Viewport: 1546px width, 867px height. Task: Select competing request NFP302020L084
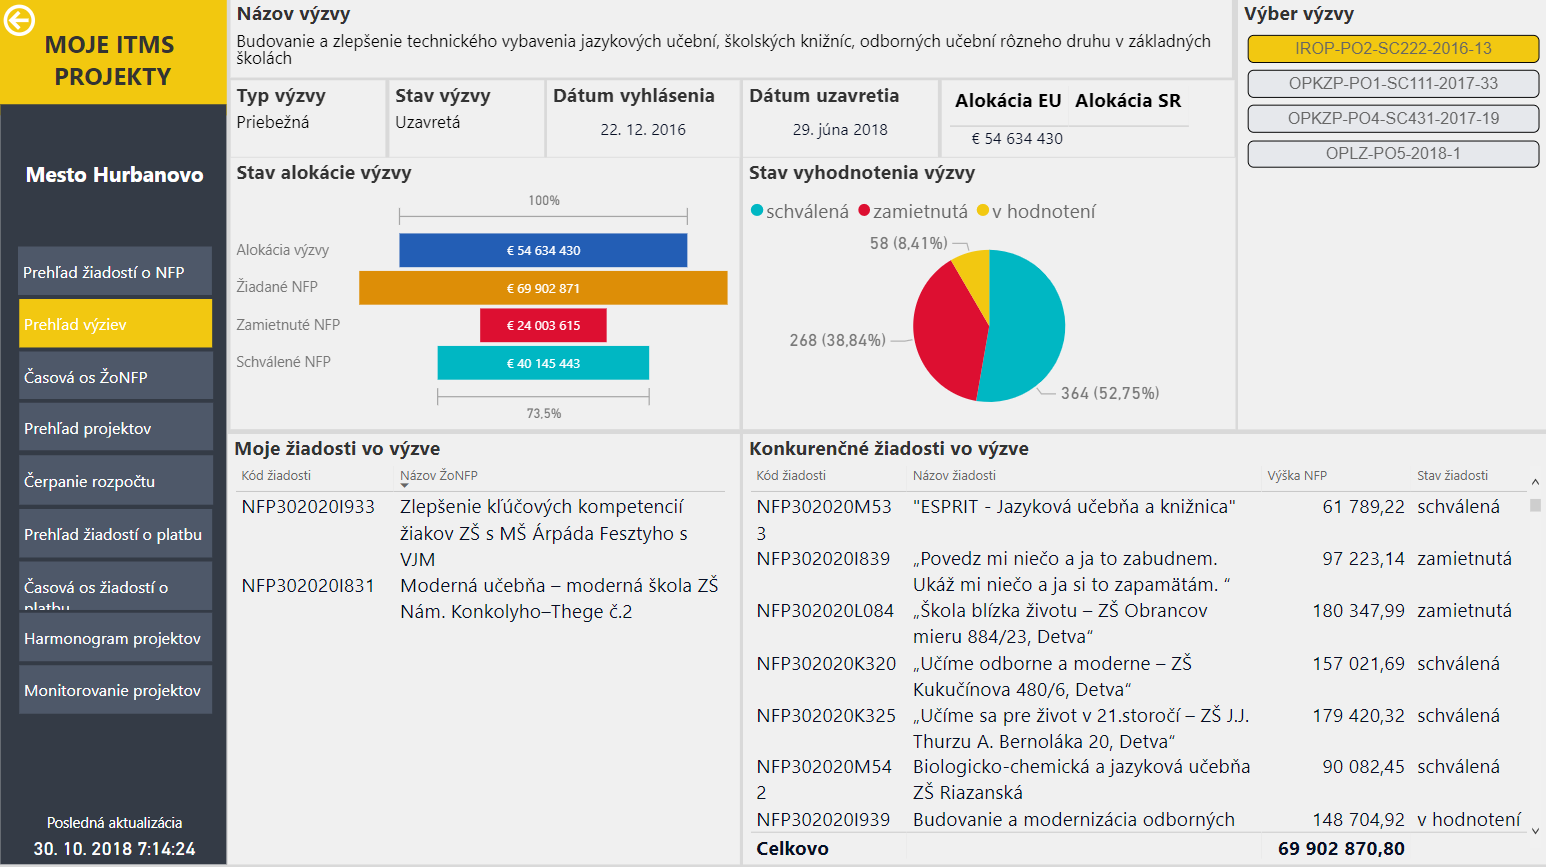point(825,610)
